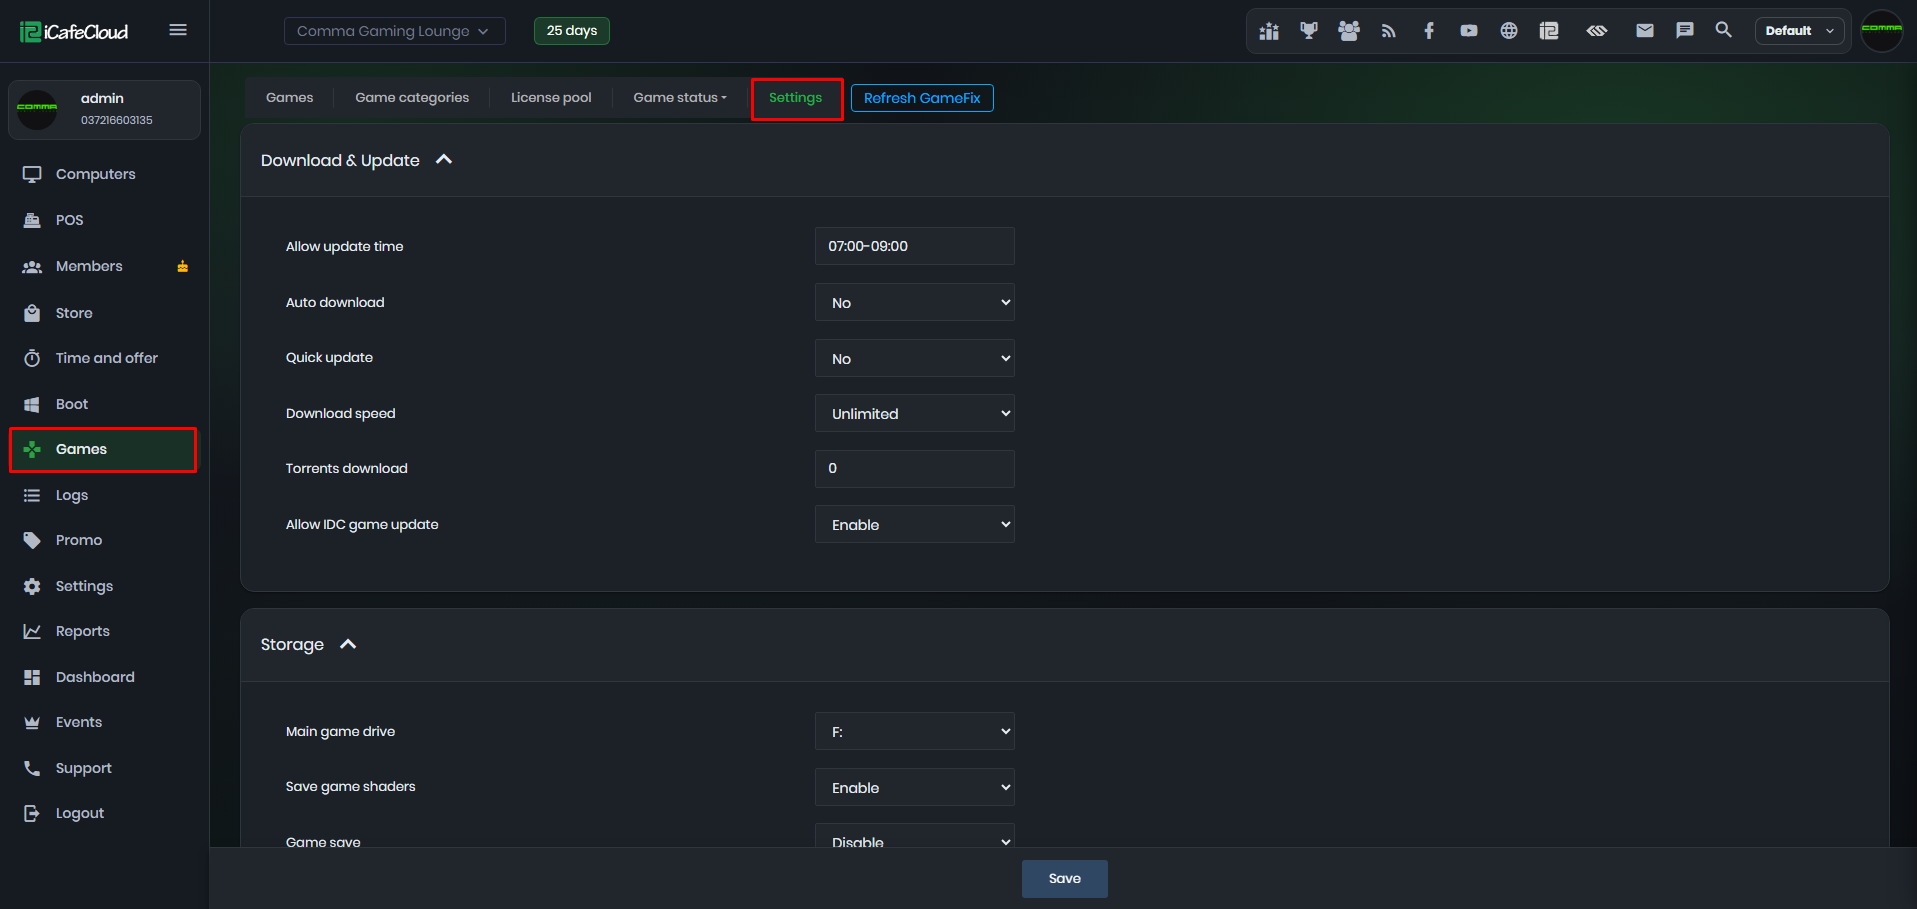Open the Quick update dropdown

914,358
